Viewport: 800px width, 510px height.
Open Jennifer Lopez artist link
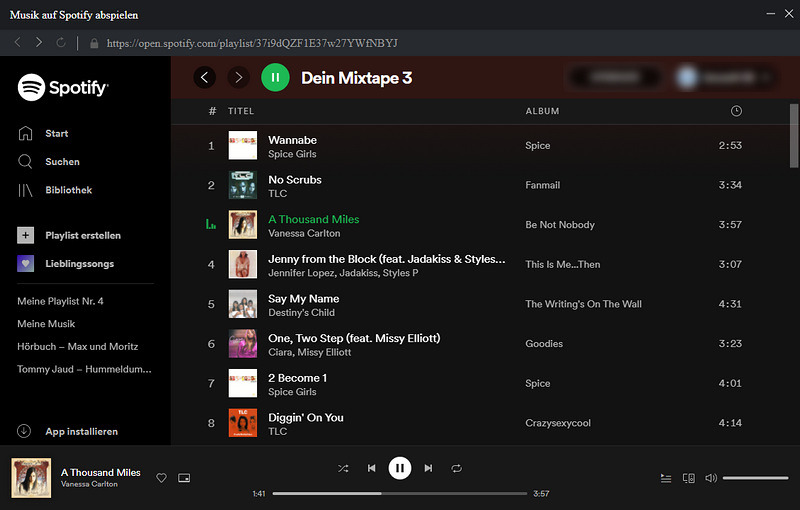click(x=301, y=273)
